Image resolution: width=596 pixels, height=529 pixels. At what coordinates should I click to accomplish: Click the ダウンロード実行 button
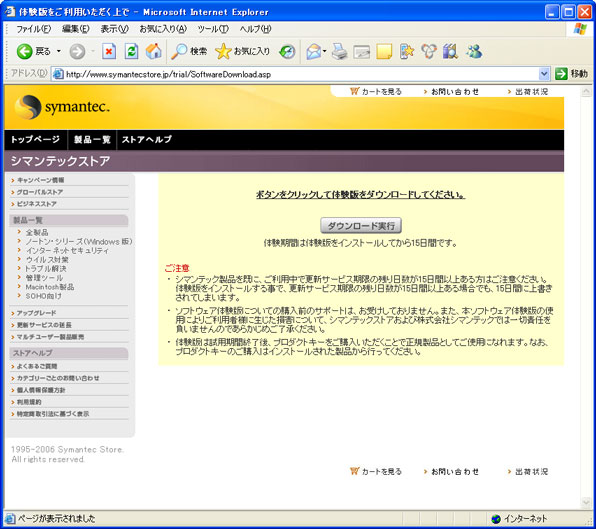361,226
